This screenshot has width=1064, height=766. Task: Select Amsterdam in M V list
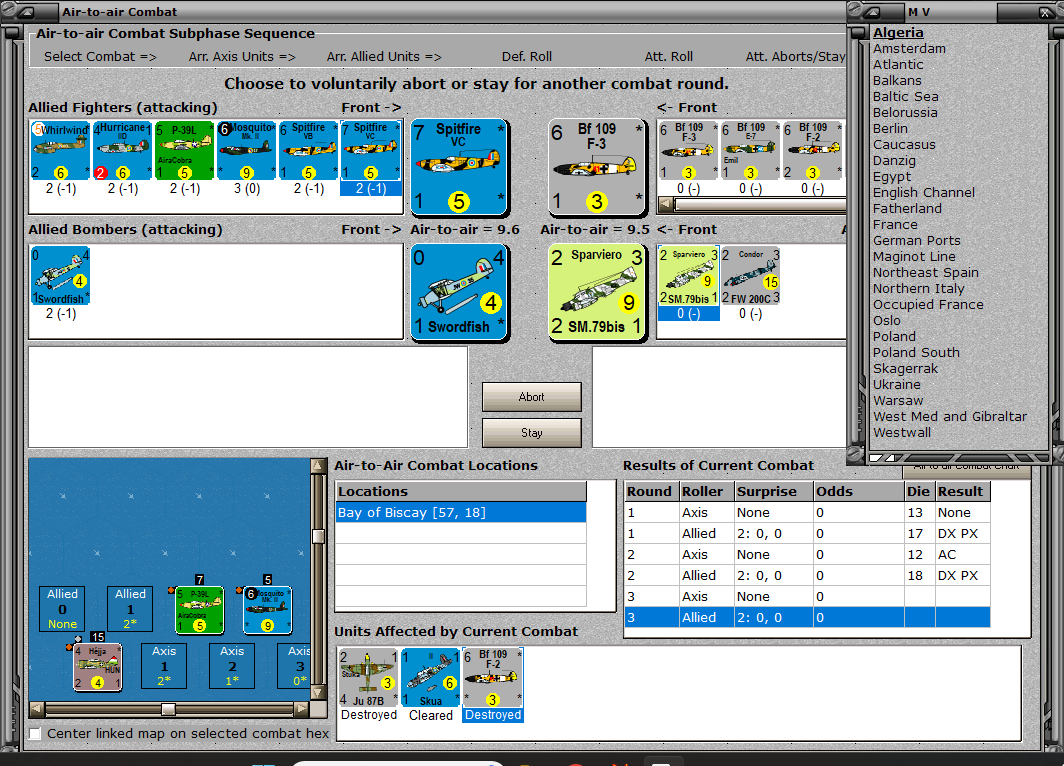coord(909,48)
